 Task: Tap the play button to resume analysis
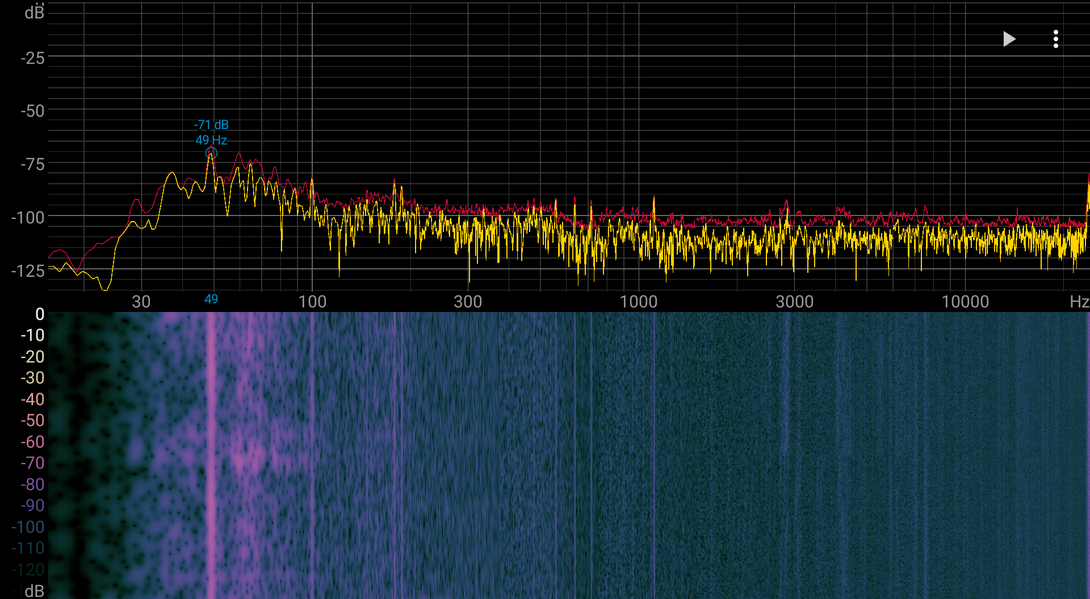1009,39
